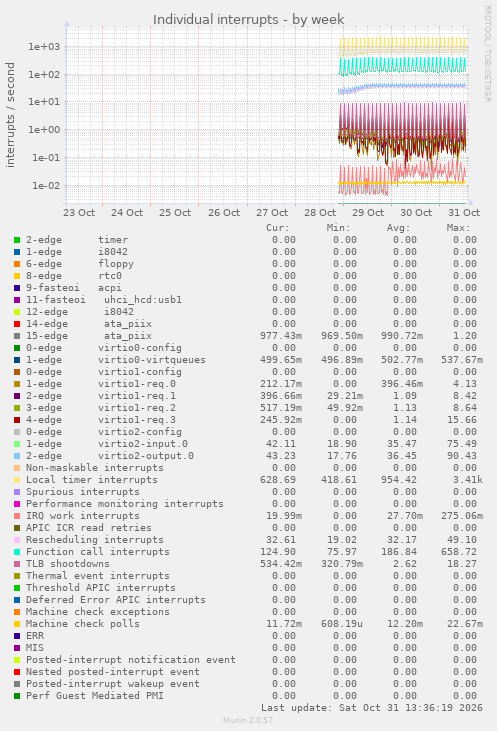Select the 11-fasteoi uhci_hcd:usb1 legend label
The image size is (497, 731).
click(x=104, y=300)
